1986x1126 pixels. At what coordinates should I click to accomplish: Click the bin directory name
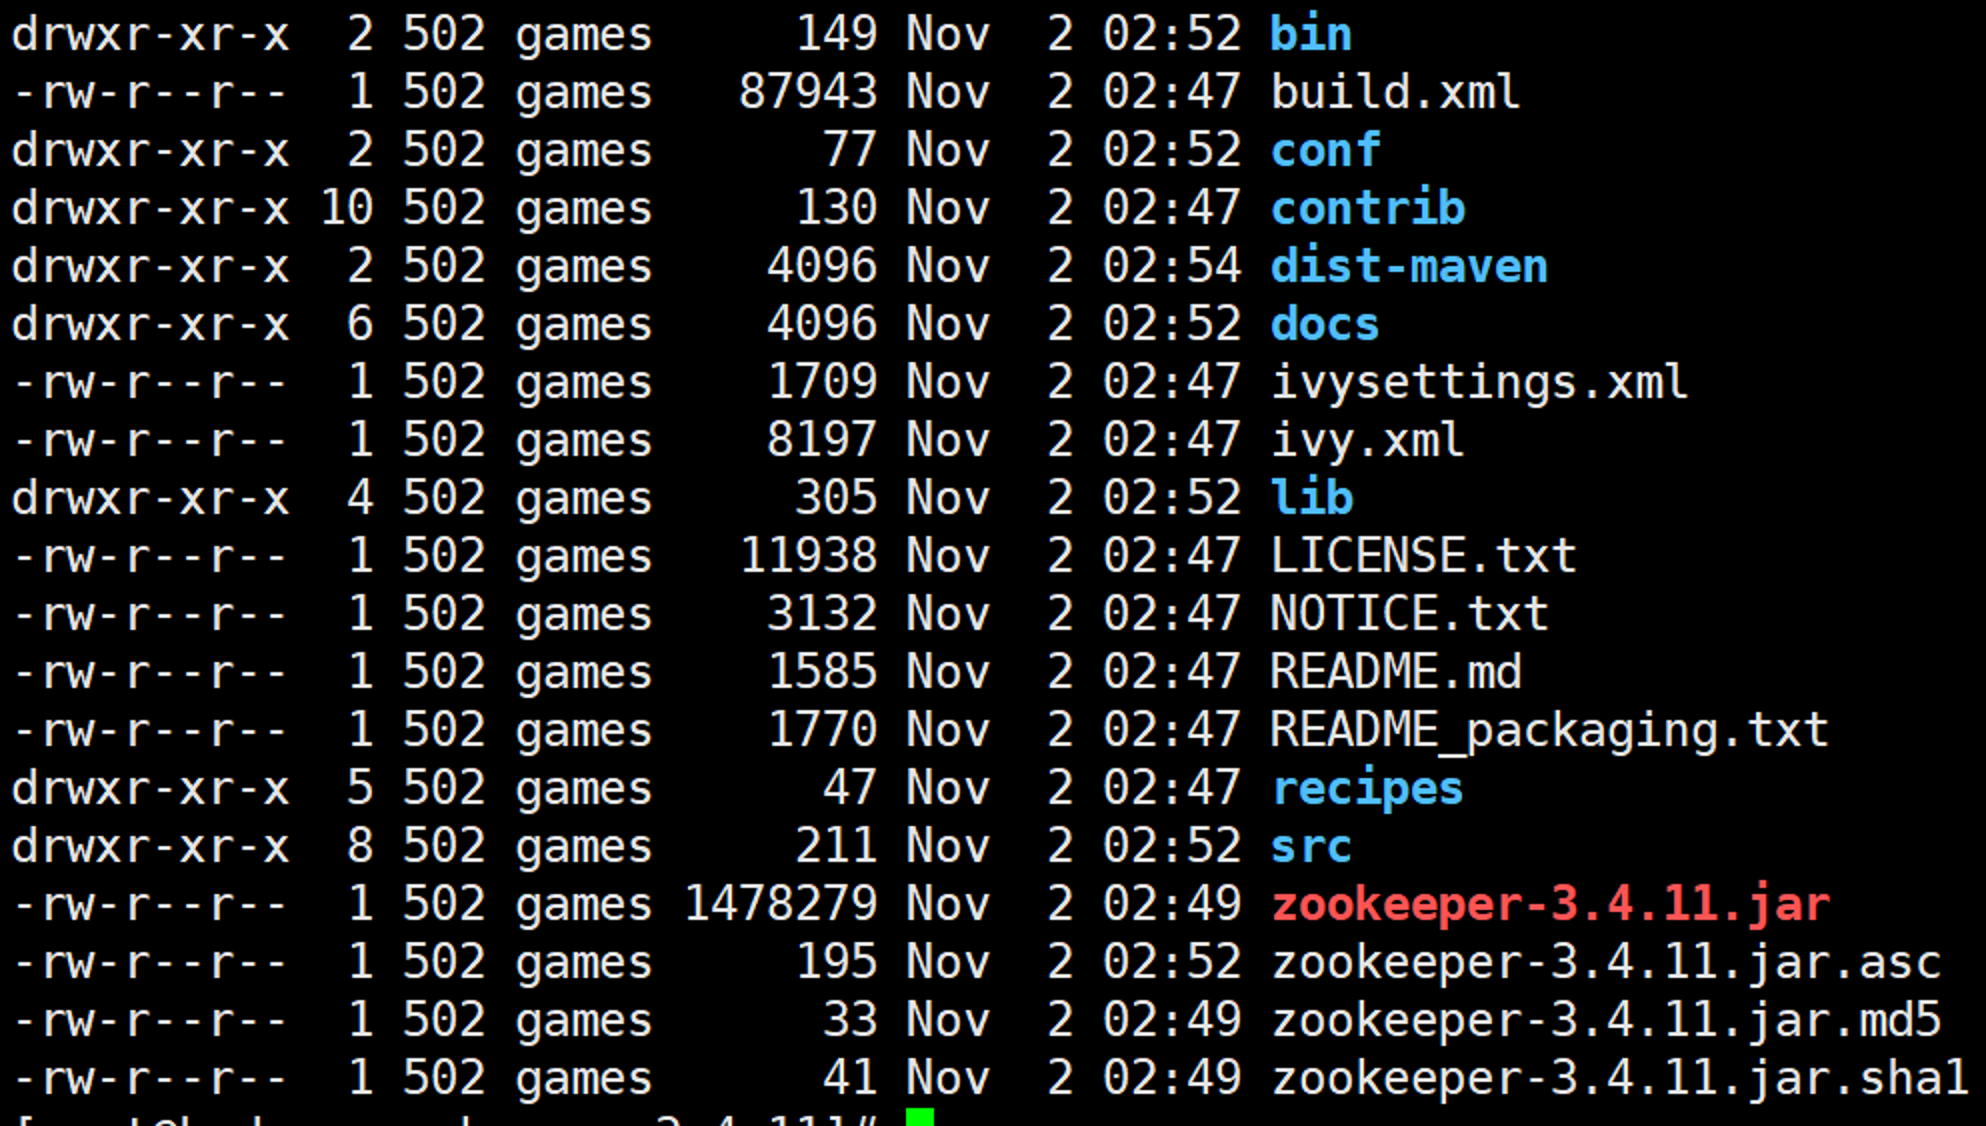pos(1310,34)
